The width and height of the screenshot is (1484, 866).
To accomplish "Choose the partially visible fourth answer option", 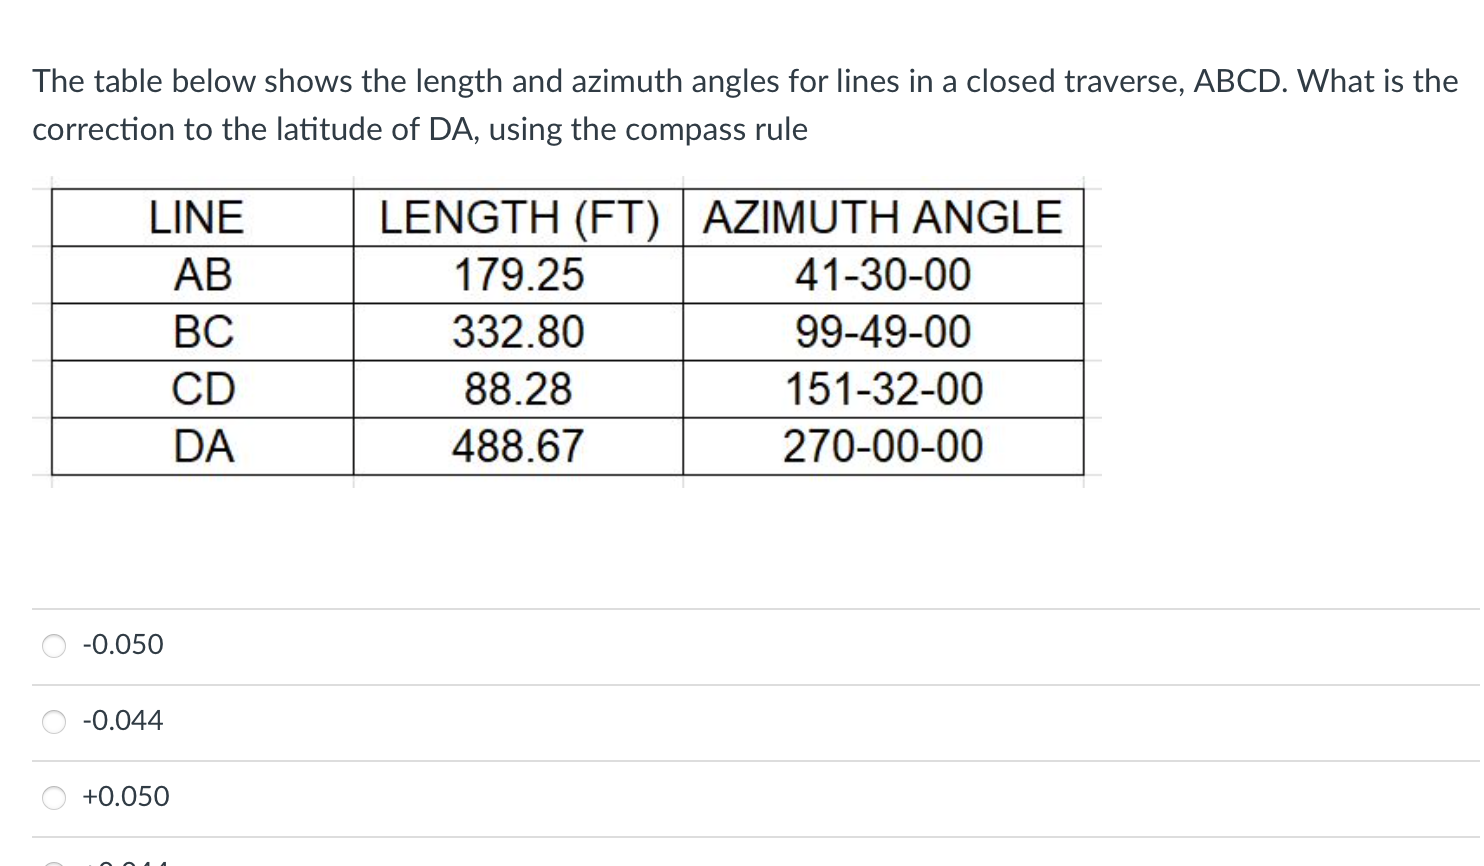I will tap(53, 860).
